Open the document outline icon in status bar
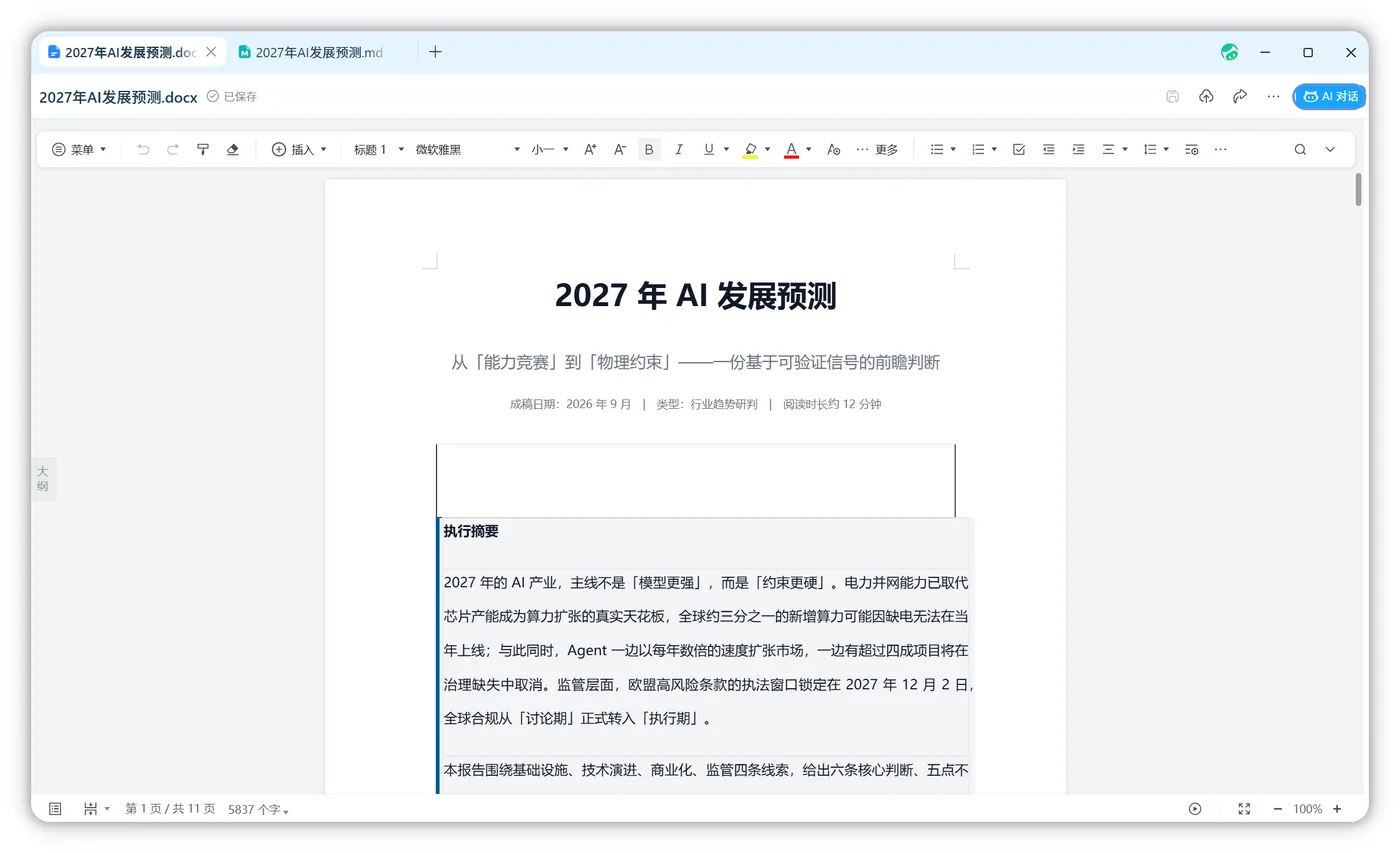Image resolution: width=1400 pixels, height=853 pixels. (55, 808)
